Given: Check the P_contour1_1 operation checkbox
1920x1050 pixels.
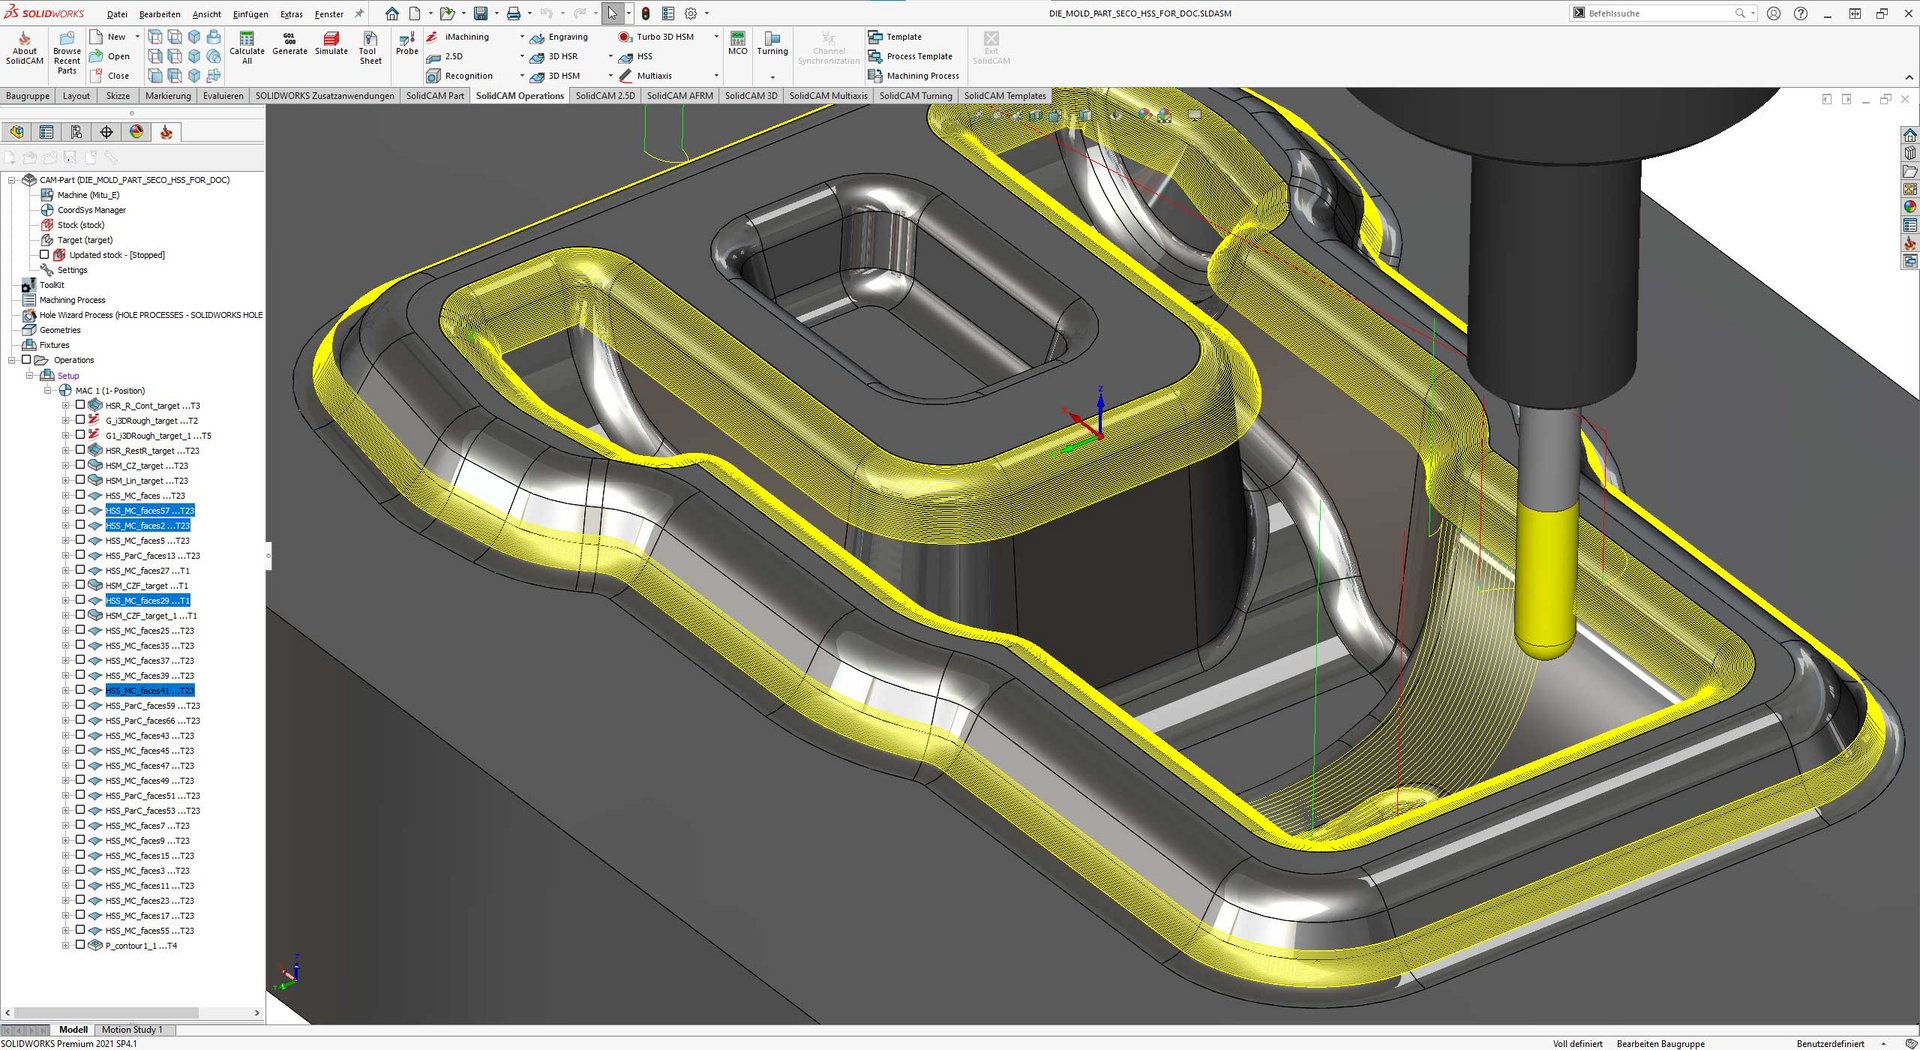Looking at the screenshot, I should (x=81, y=945).
